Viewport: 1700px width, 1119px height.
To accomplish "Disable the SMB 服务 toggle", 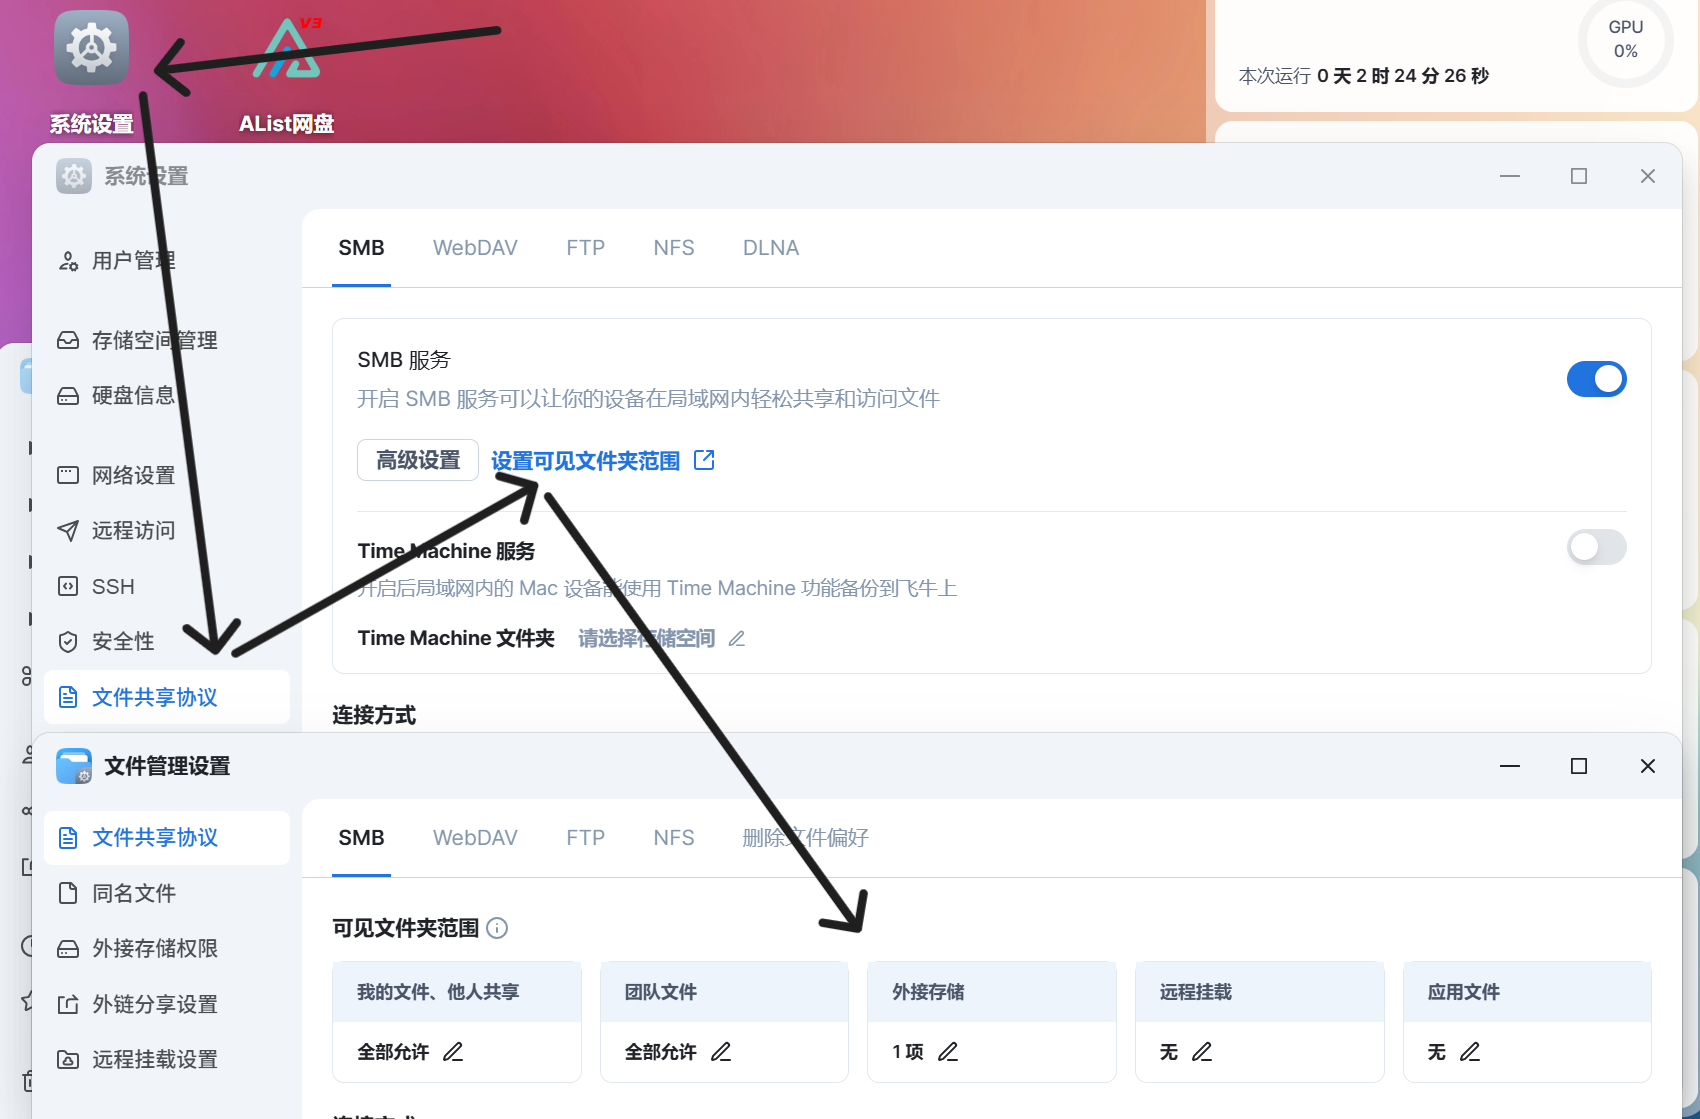I will (1596, 379).
